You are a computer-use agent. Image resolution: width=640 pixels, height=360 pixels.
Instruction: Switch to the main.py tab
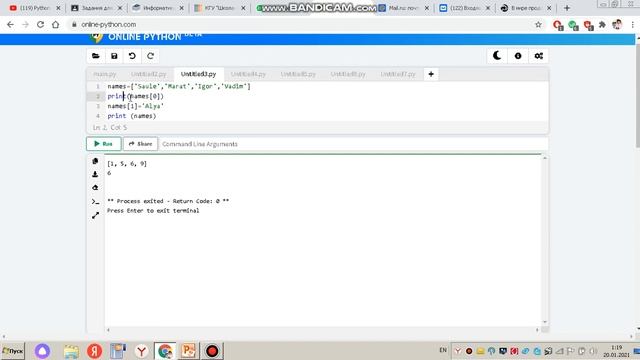click(x=105, y=74)
